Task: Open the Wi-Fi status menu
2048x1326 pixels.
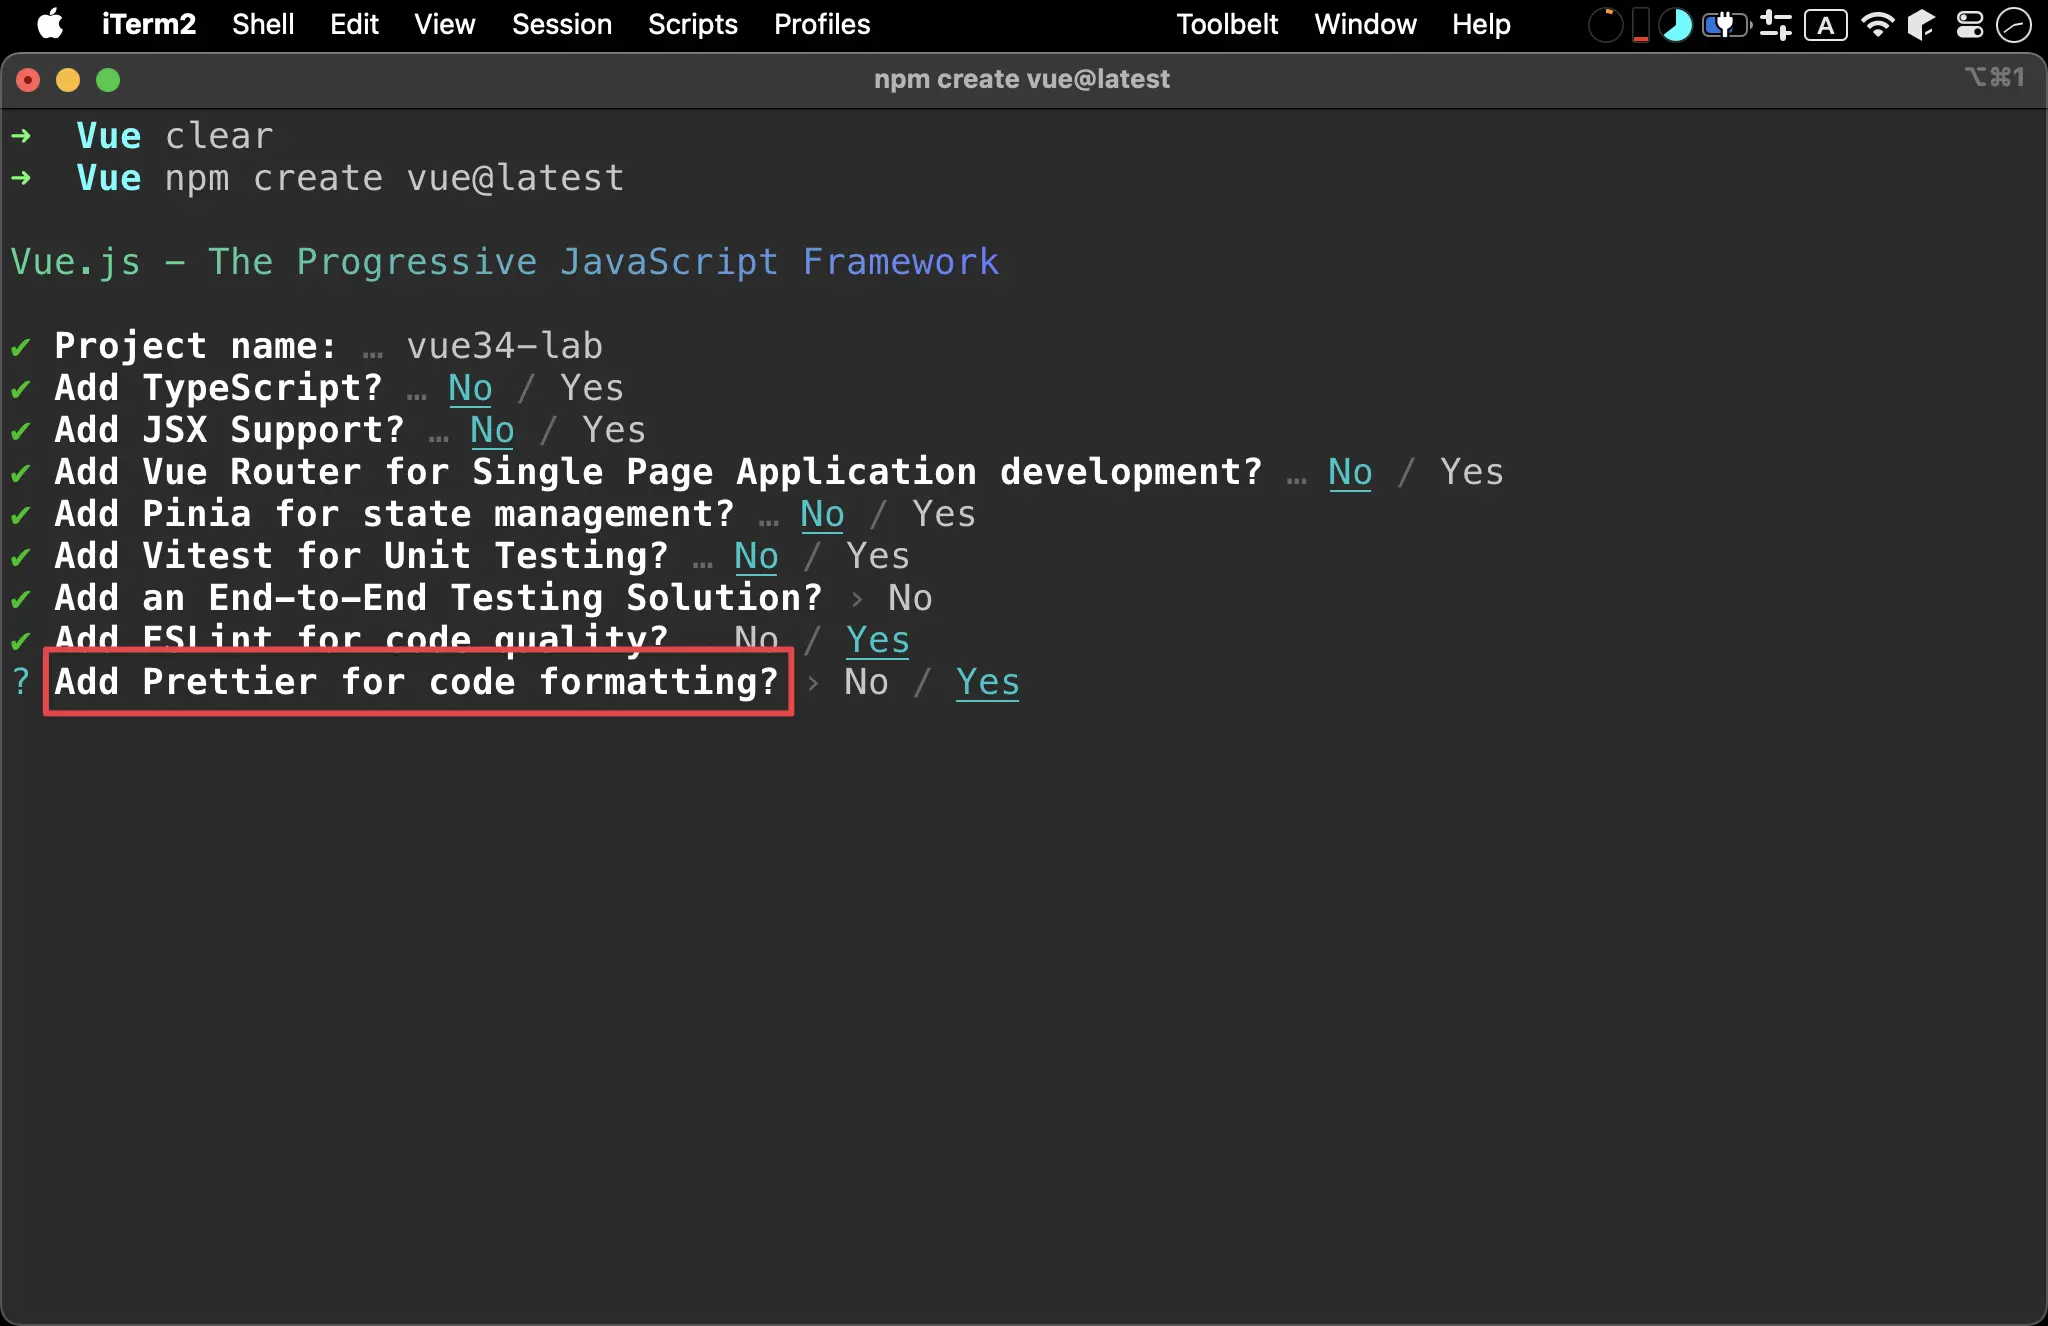Action: 1878,24
